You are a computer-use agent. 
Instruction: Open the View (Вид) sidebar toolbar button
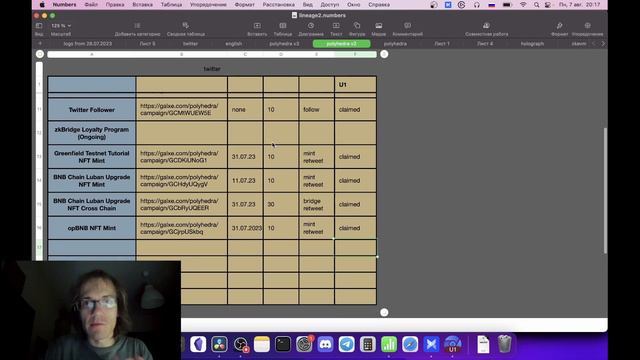(39, 26)
